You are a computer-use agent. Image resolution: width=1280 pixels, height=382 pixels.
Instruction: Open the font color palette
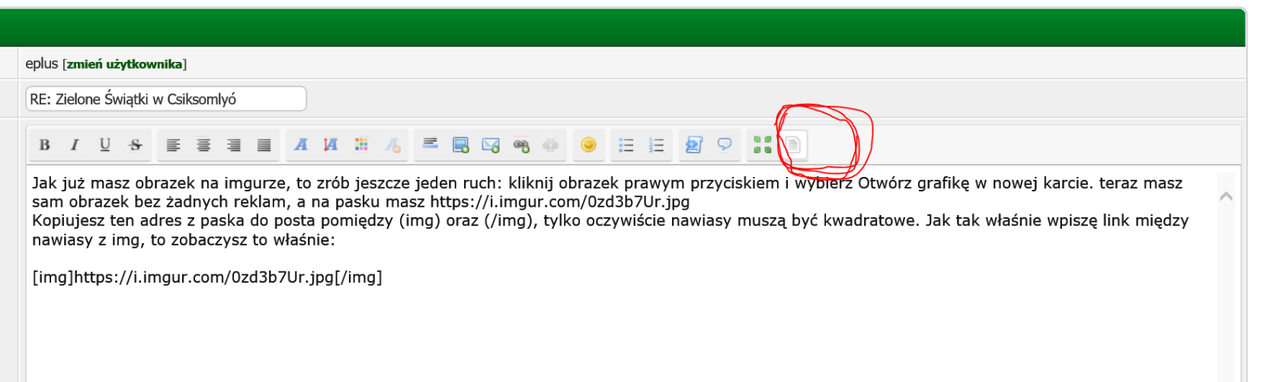(362, 145)
